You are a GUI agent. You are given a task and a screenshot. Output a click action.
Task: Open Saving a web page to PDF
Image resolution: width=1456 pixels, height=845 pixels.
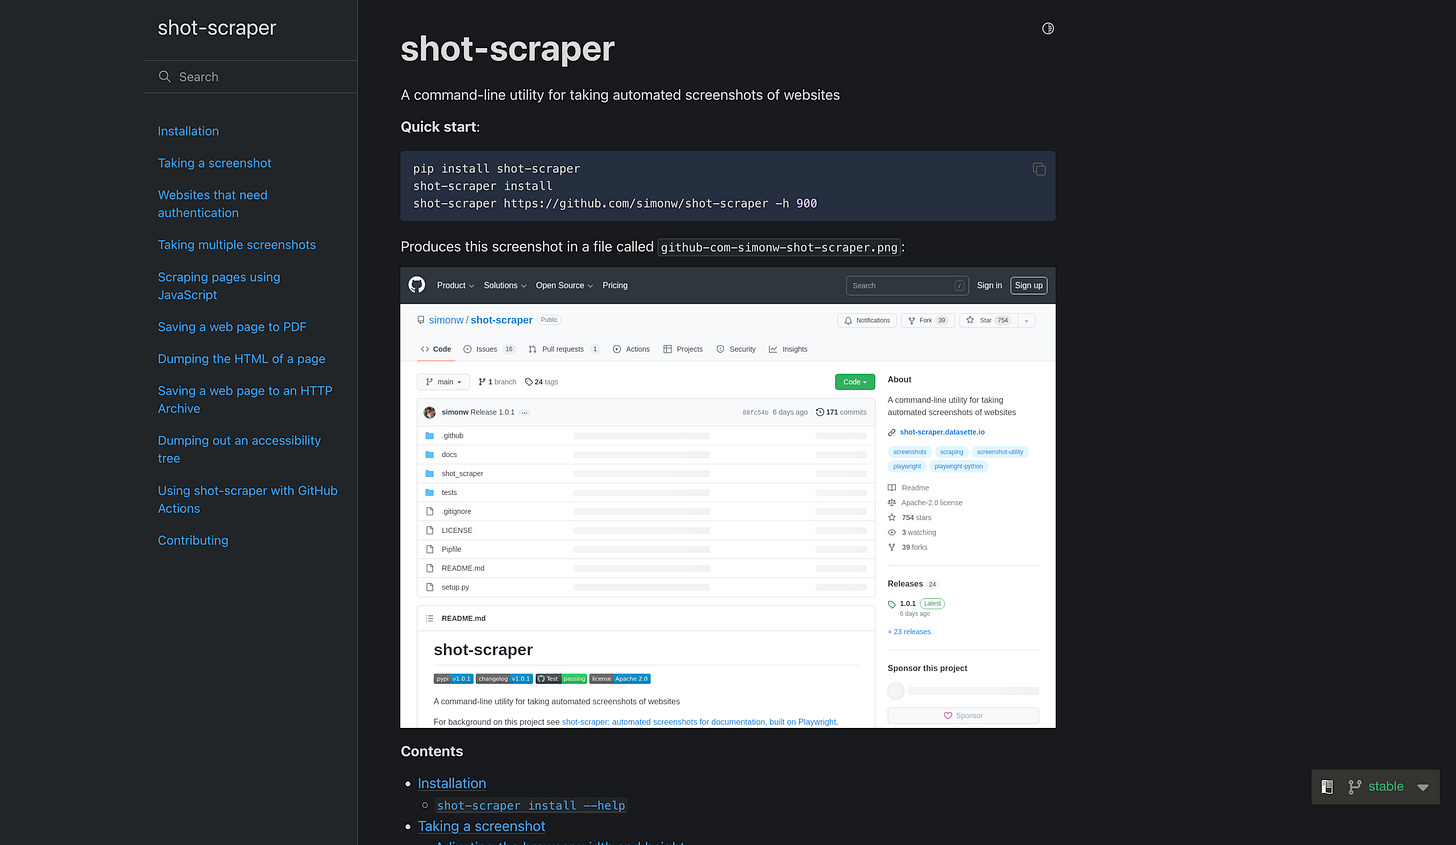[x=232, y=327]
